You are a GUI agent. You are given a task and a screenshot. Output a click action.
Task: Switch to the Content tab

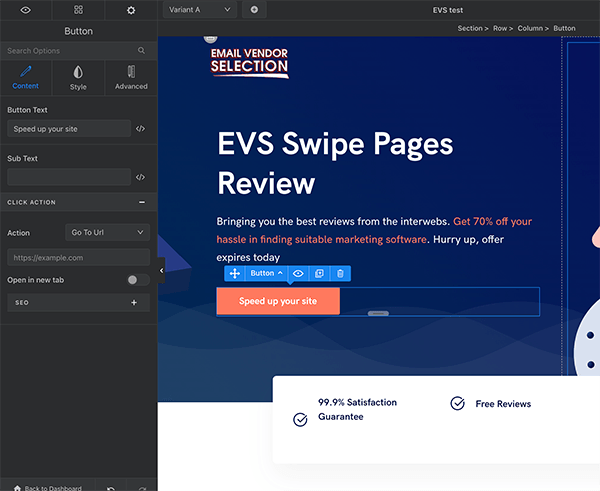pos(26,78)
